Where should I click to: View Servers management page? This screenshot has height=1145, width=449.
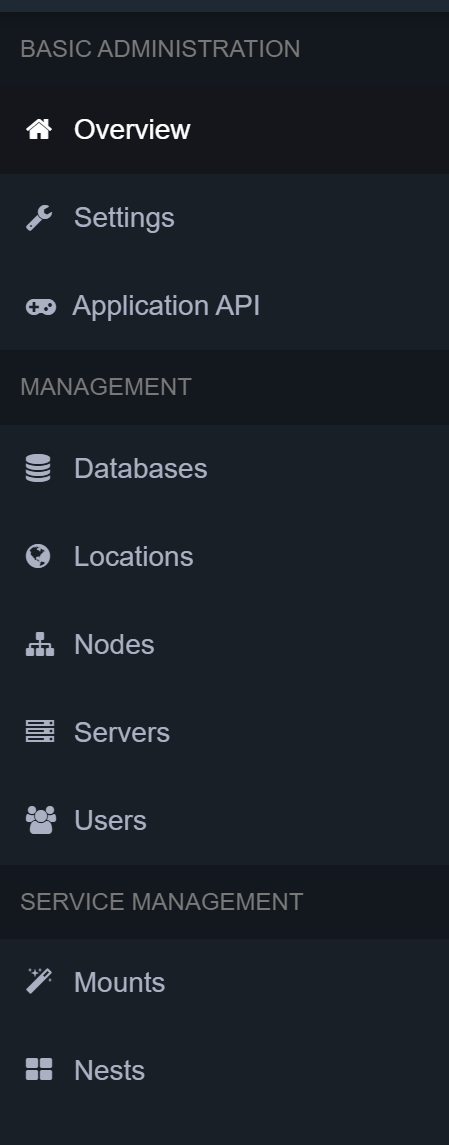click(x=224, y=732)
